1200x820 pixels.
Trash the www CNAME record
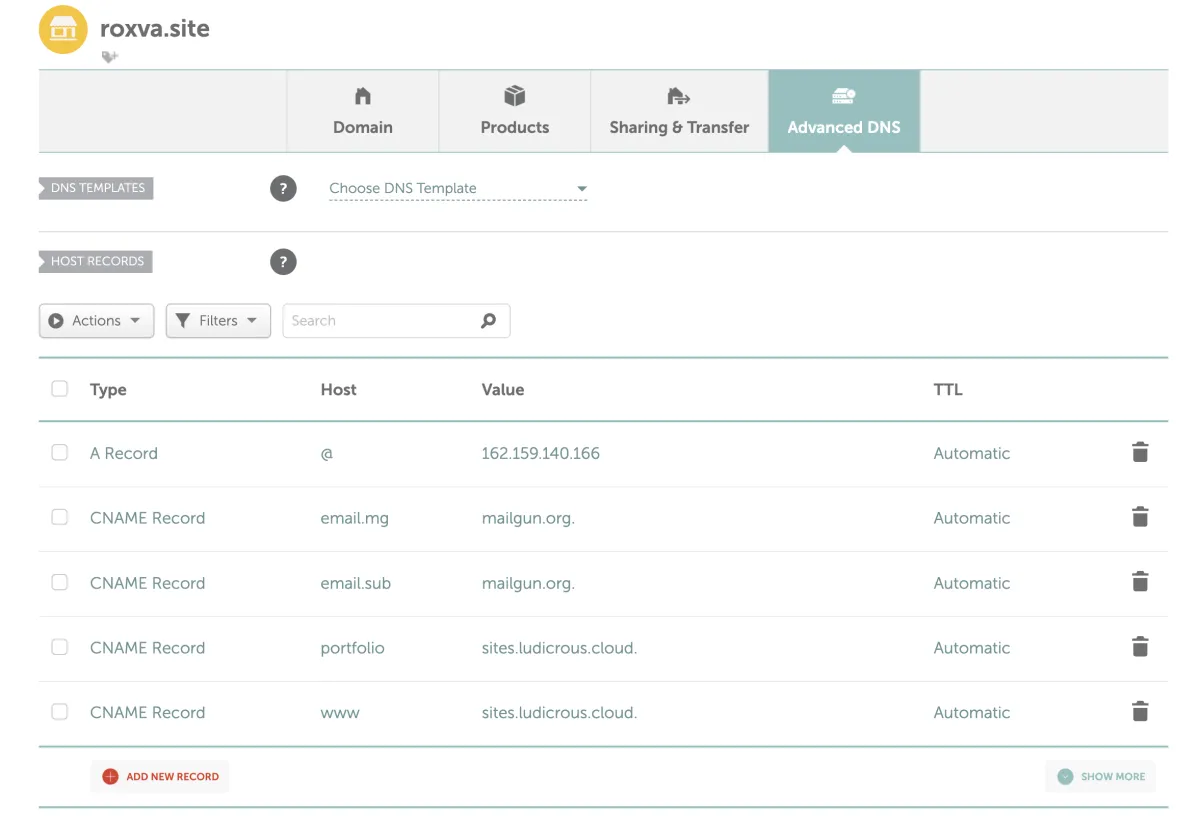coord(1139,712)
